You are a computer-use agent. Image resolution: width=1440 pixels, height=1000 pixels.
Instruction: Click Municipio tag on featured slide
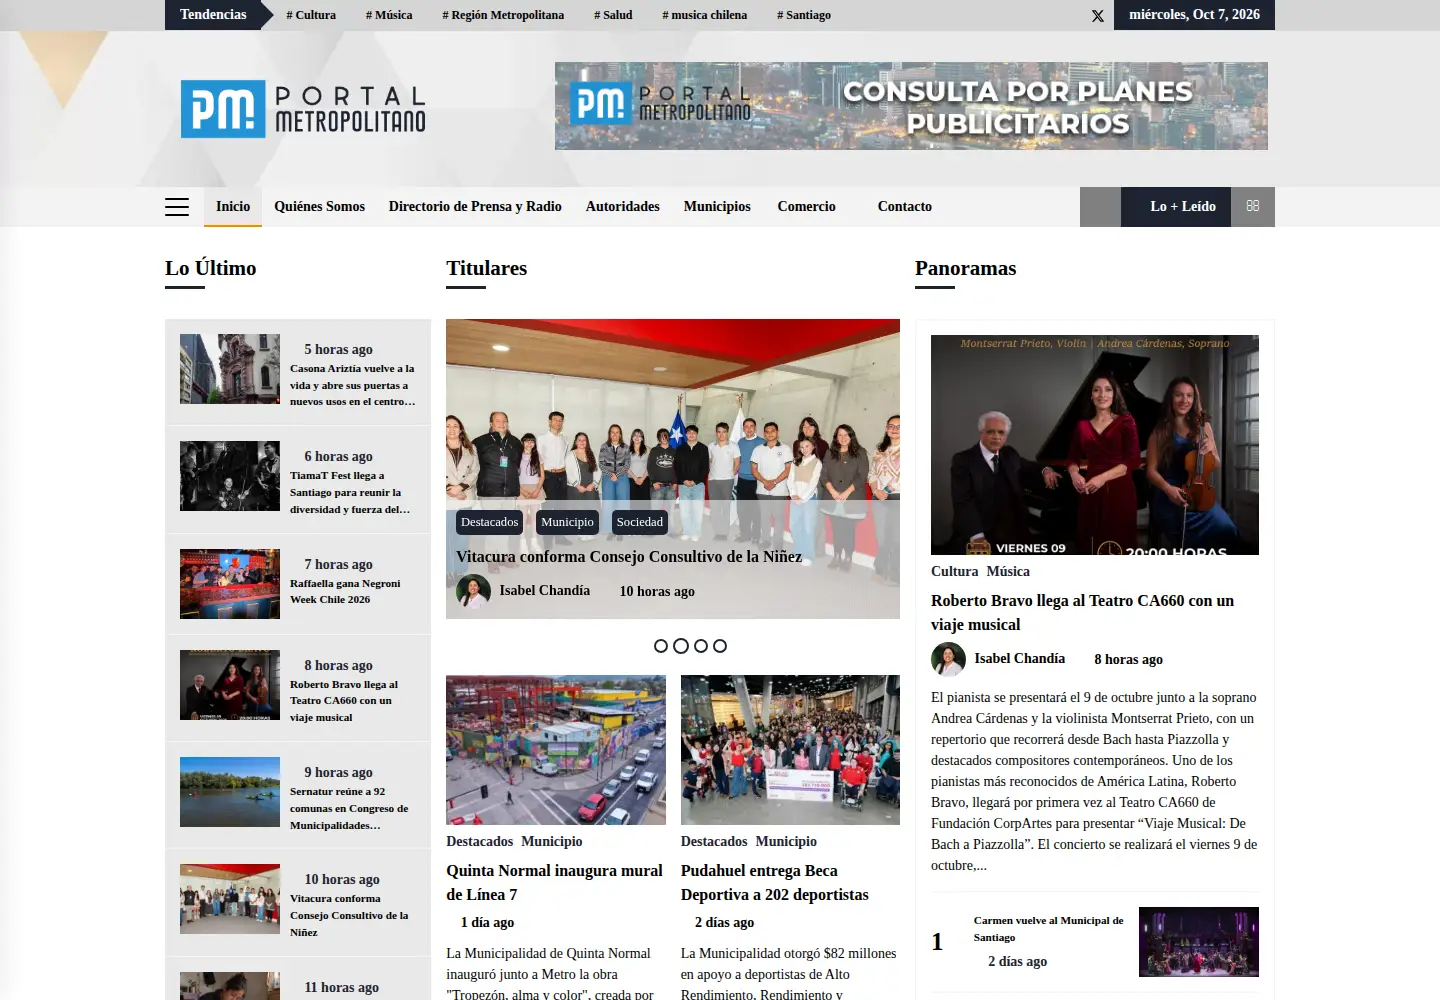pos(567,522)
